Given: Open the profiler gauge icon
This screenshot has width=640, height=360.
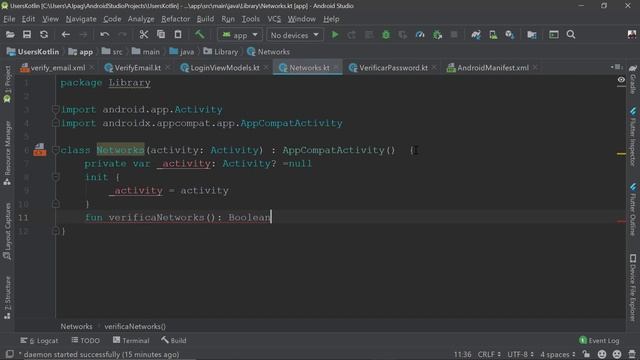Looking at the screenshot, I should pos(420,35).
